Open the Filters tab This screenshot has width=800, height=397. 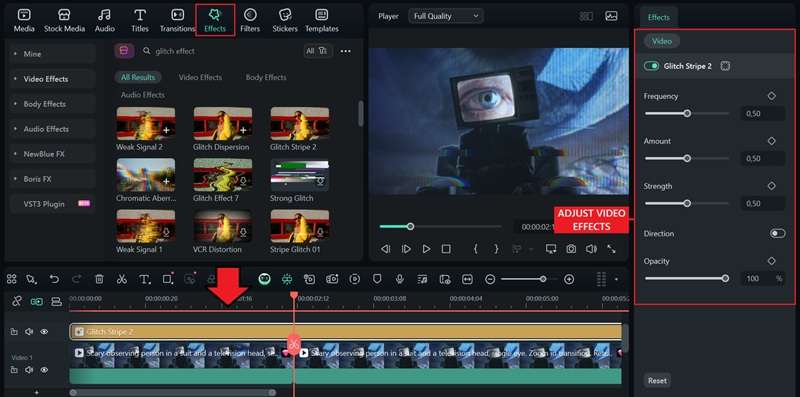pyautogui.click(x=250, y=20)
